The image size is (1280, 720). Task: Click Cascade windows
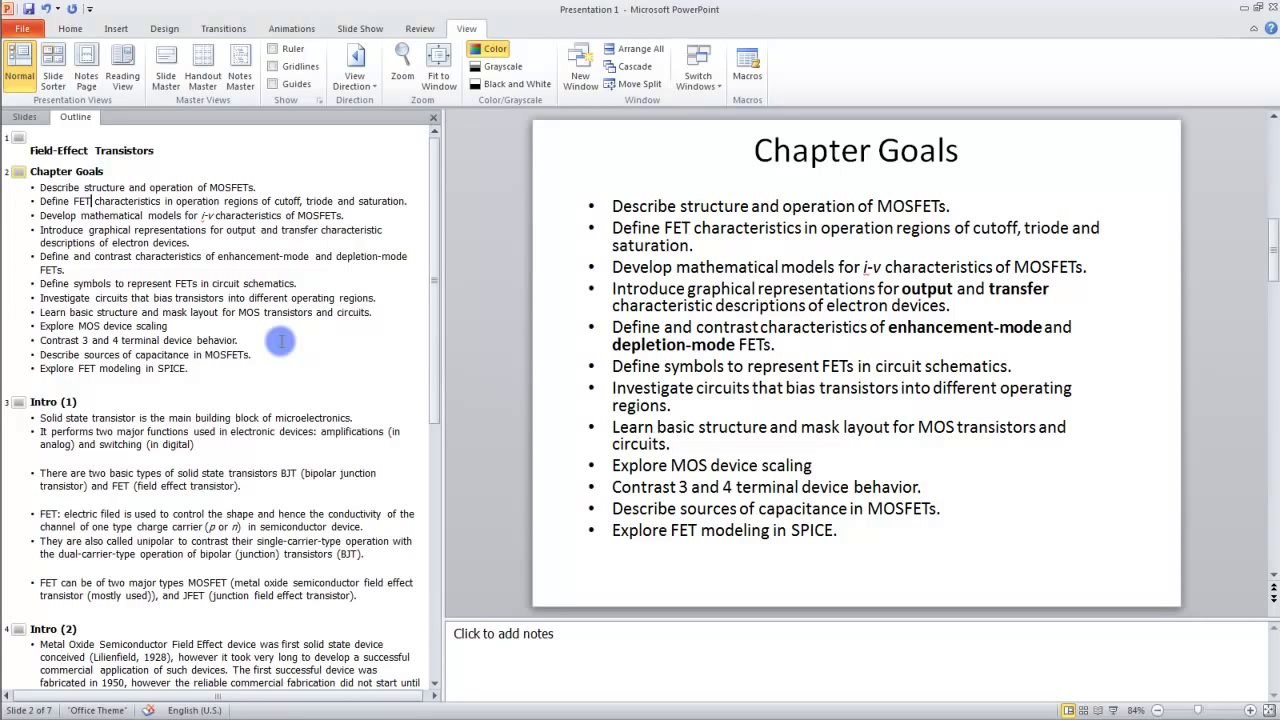coord(628,66)
